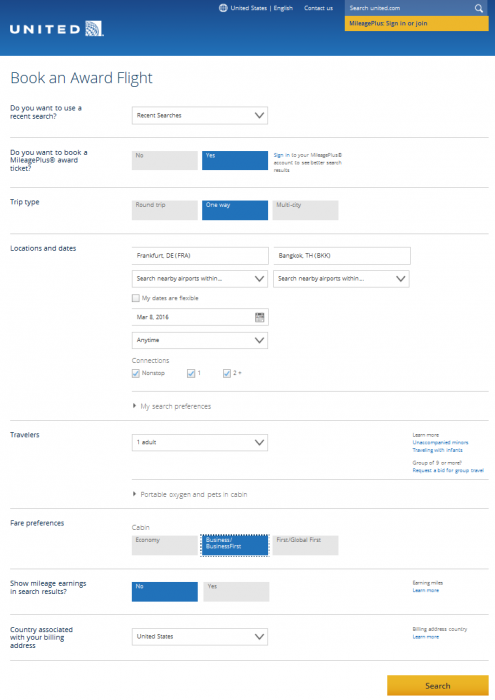Expand Portable oxygen and pets in cabin
This screenshot has height=700, width=495.
click(x=134, y=494)
